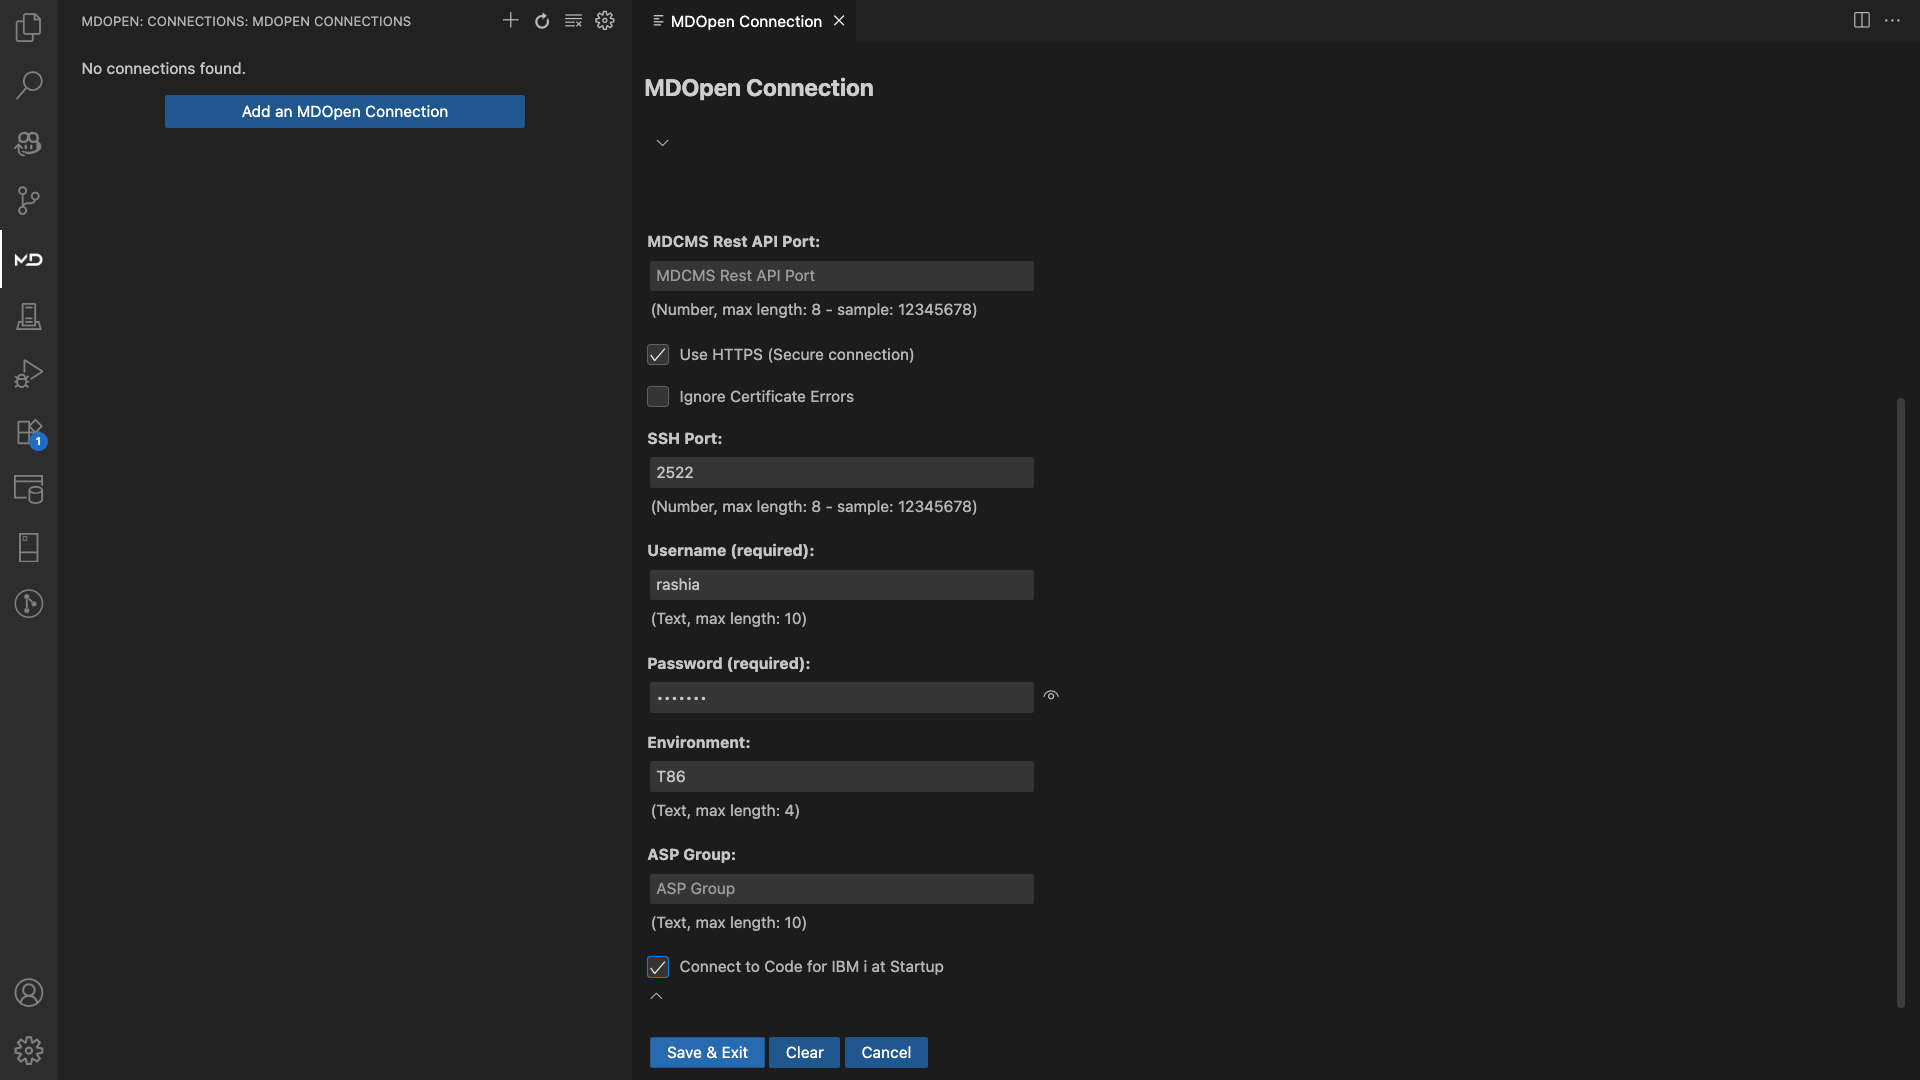Click the refresh connections icon
The image size is (1920, 1080).
(x=542, y=21)
